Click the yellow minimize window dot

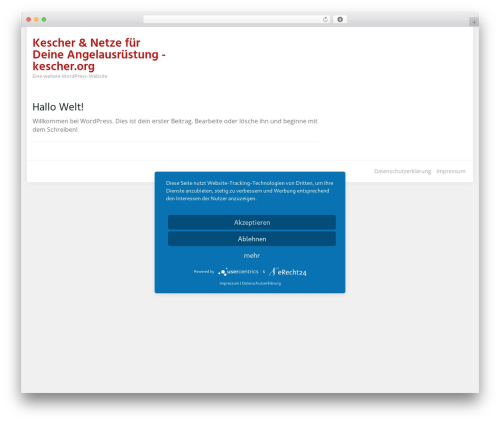tap(36, 20)
